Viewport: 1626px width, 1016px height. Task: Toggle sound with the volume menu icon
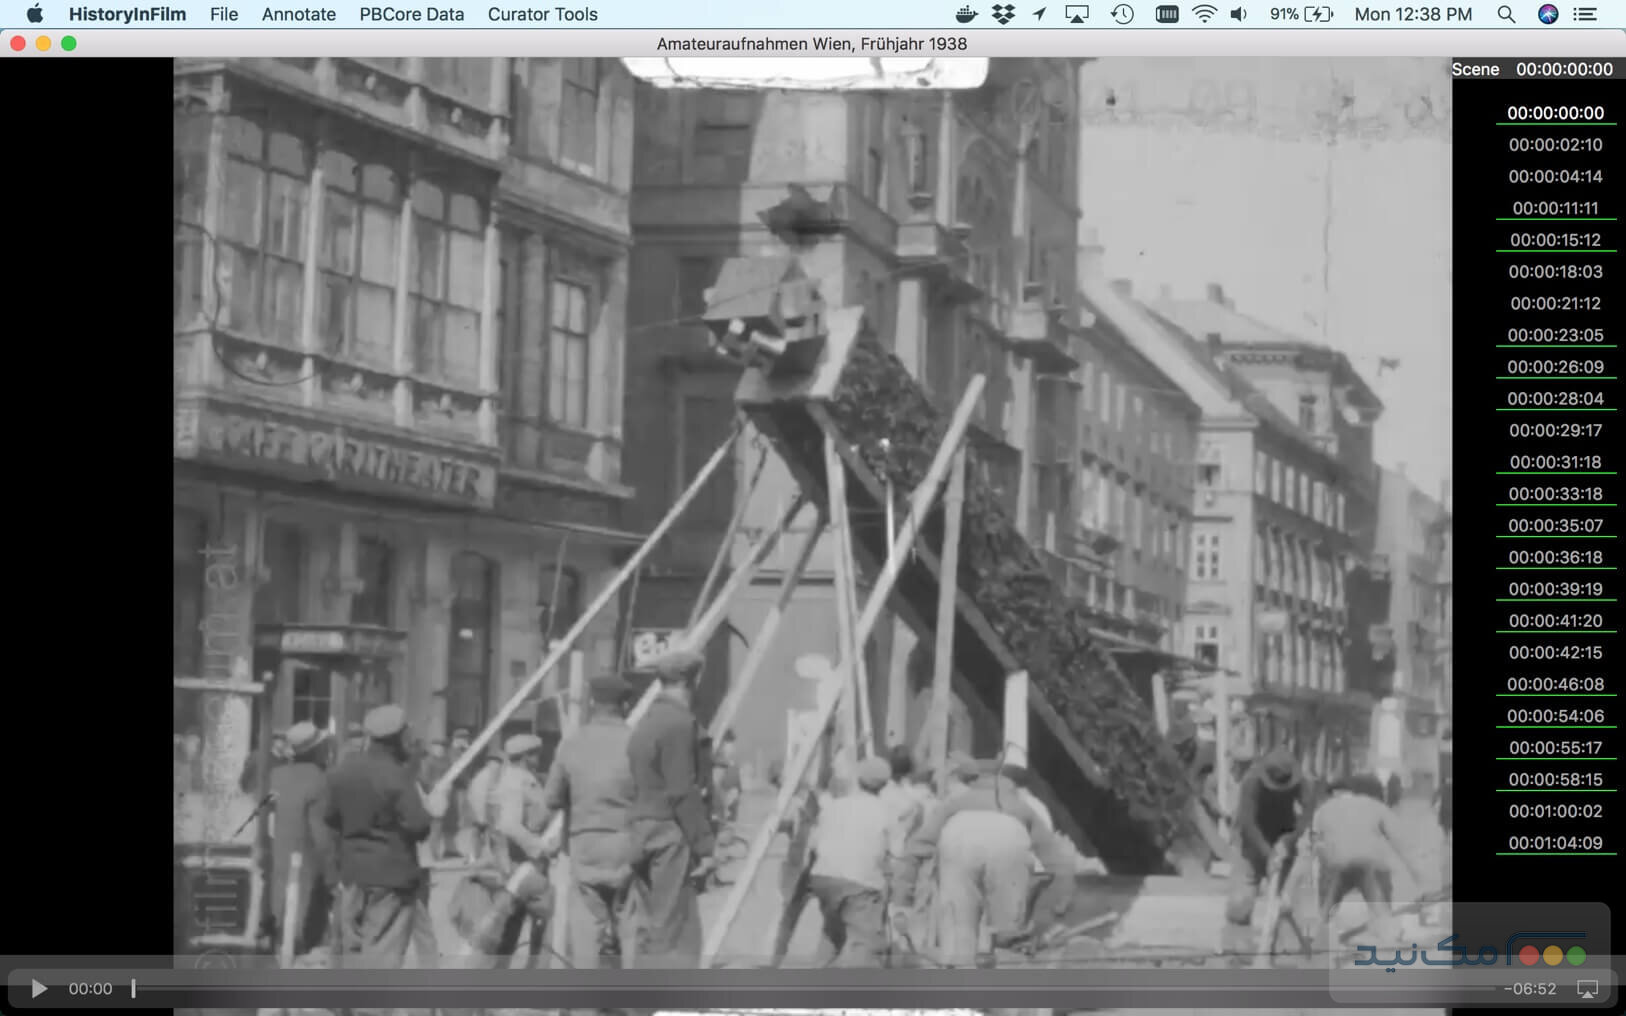click(x=1239, y=14)
